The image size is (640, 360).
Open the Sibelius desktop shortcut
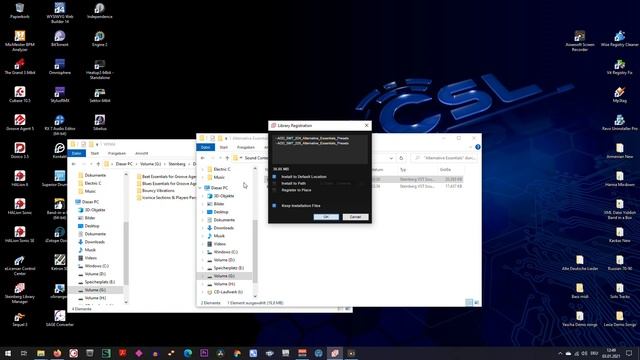100,122
